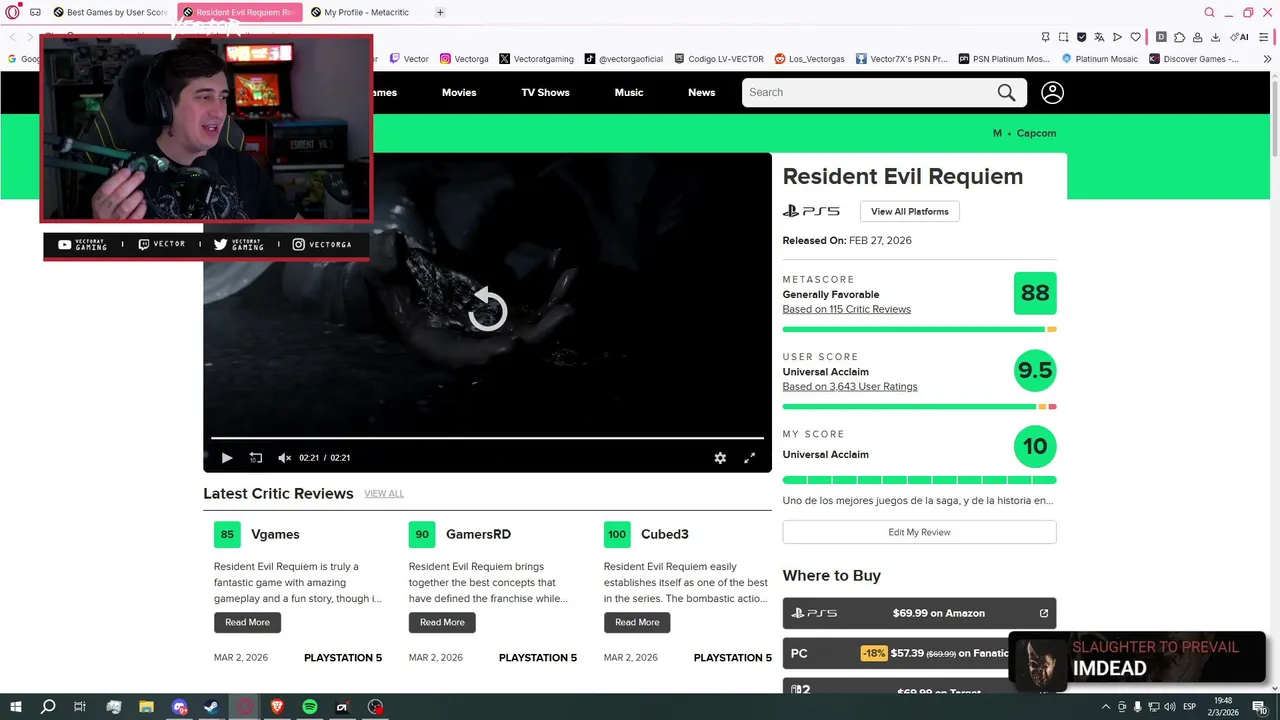
Task: Open Brave browser from the taskbar
Action: 277,707
